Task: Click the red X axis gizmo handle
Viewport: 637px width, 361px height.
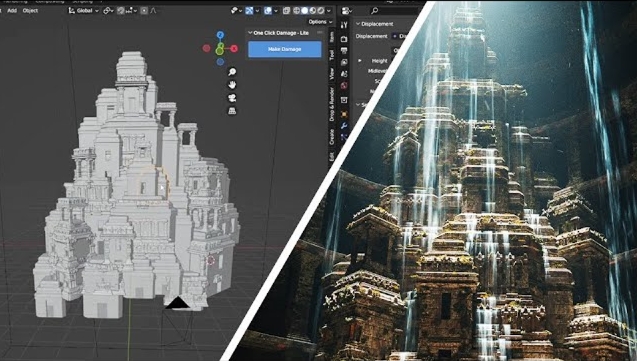Action: pyautogui.click(x=234, y=48)
